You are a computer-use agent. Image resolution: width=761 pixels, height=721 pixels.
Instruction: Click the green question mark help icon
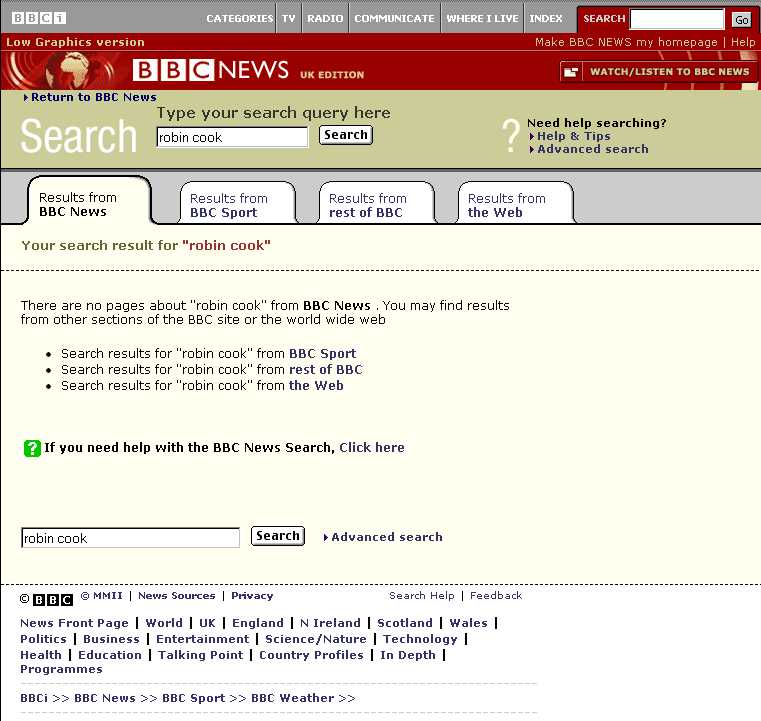32,448
